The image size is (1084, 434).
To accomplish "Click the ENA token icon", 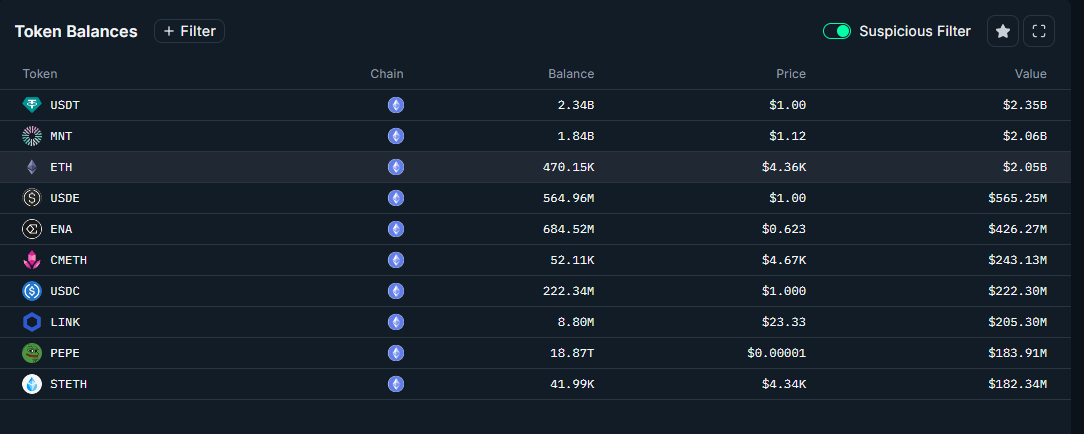I will point(32,229).
